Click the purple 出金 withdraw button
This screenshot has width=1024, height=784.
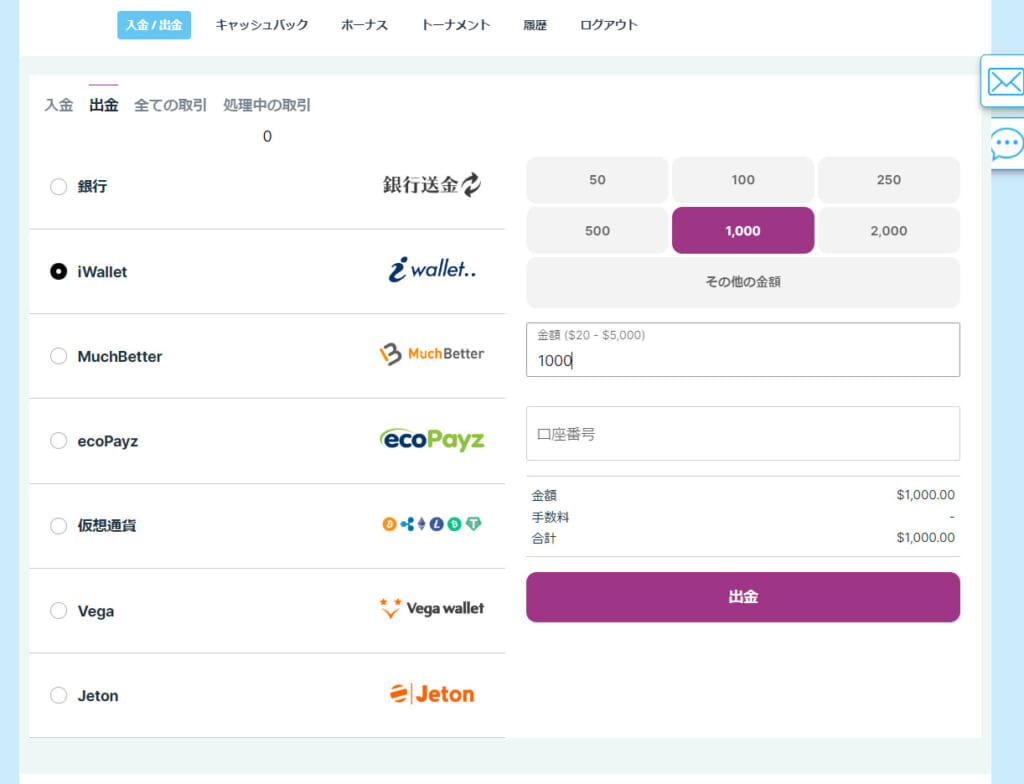(743, 597)
